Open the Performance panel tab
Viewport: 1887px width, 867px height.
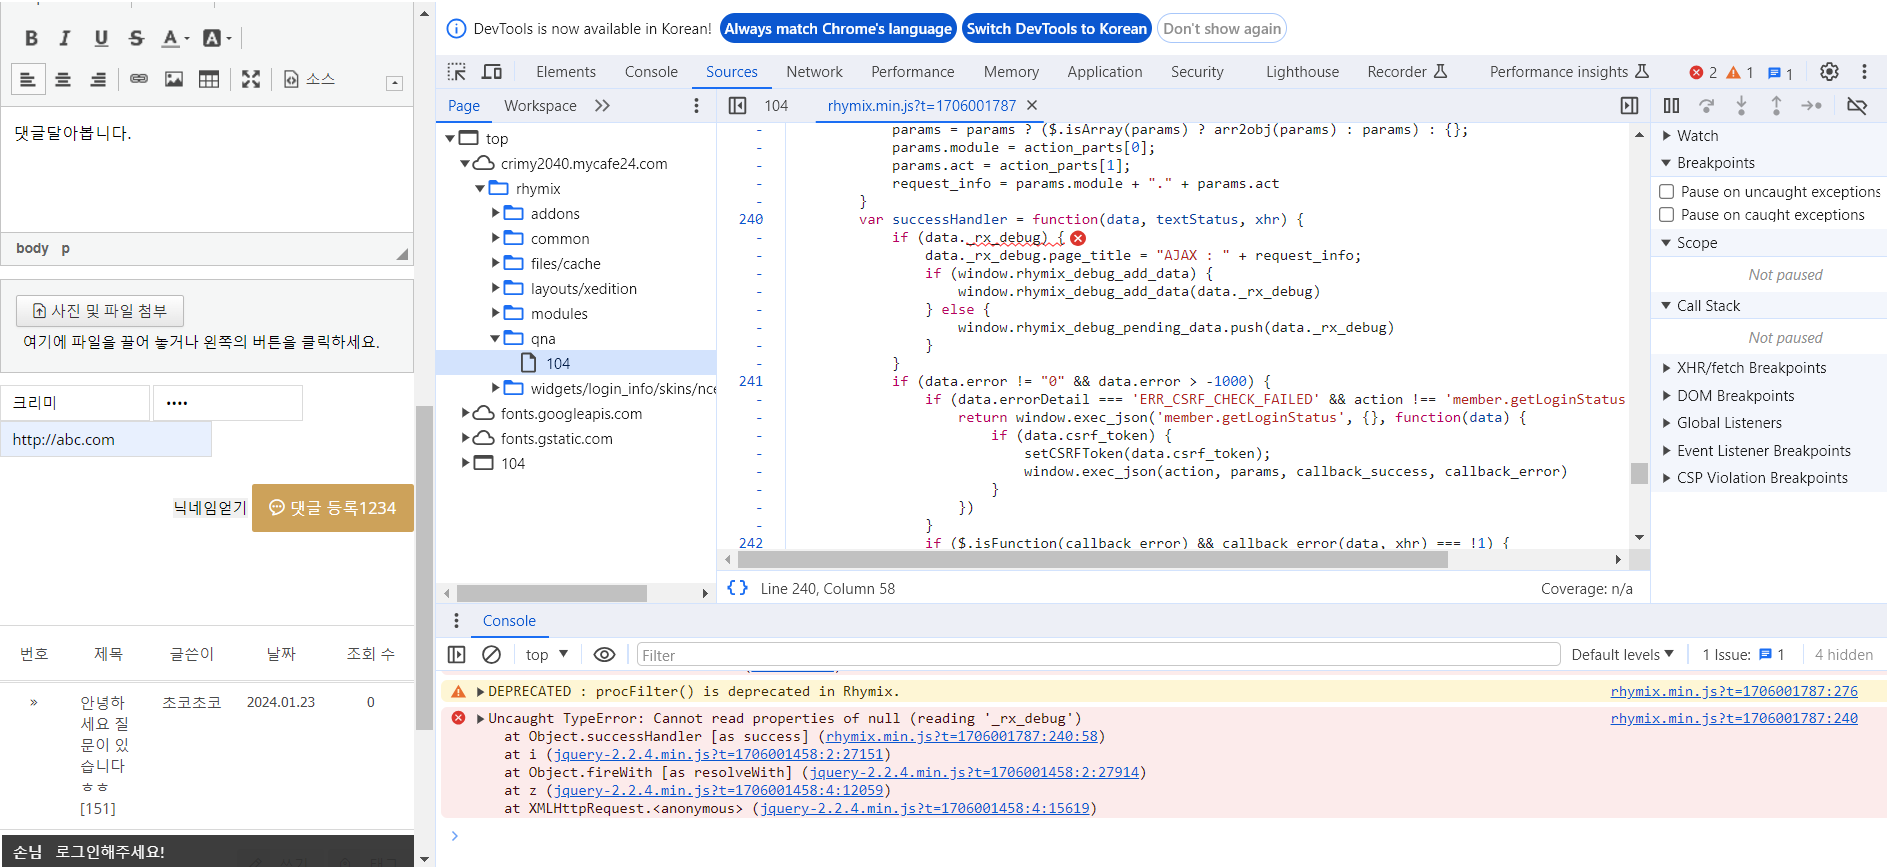tap(912, 72)
